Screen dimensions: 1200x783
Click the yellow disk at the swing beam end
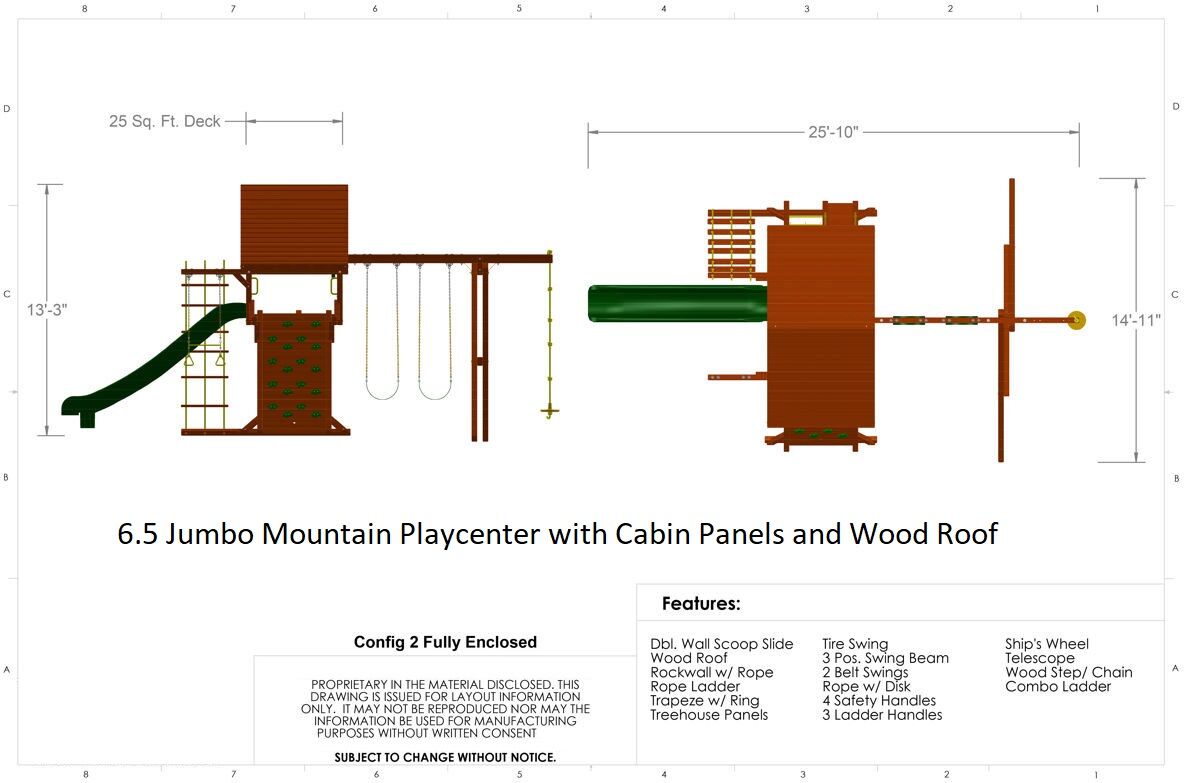pyautogui.click(x=1076, y=320)
